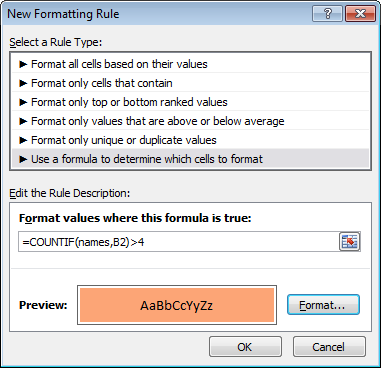
Task: Click arrow beside above or below average
Action: coord(23,121)
